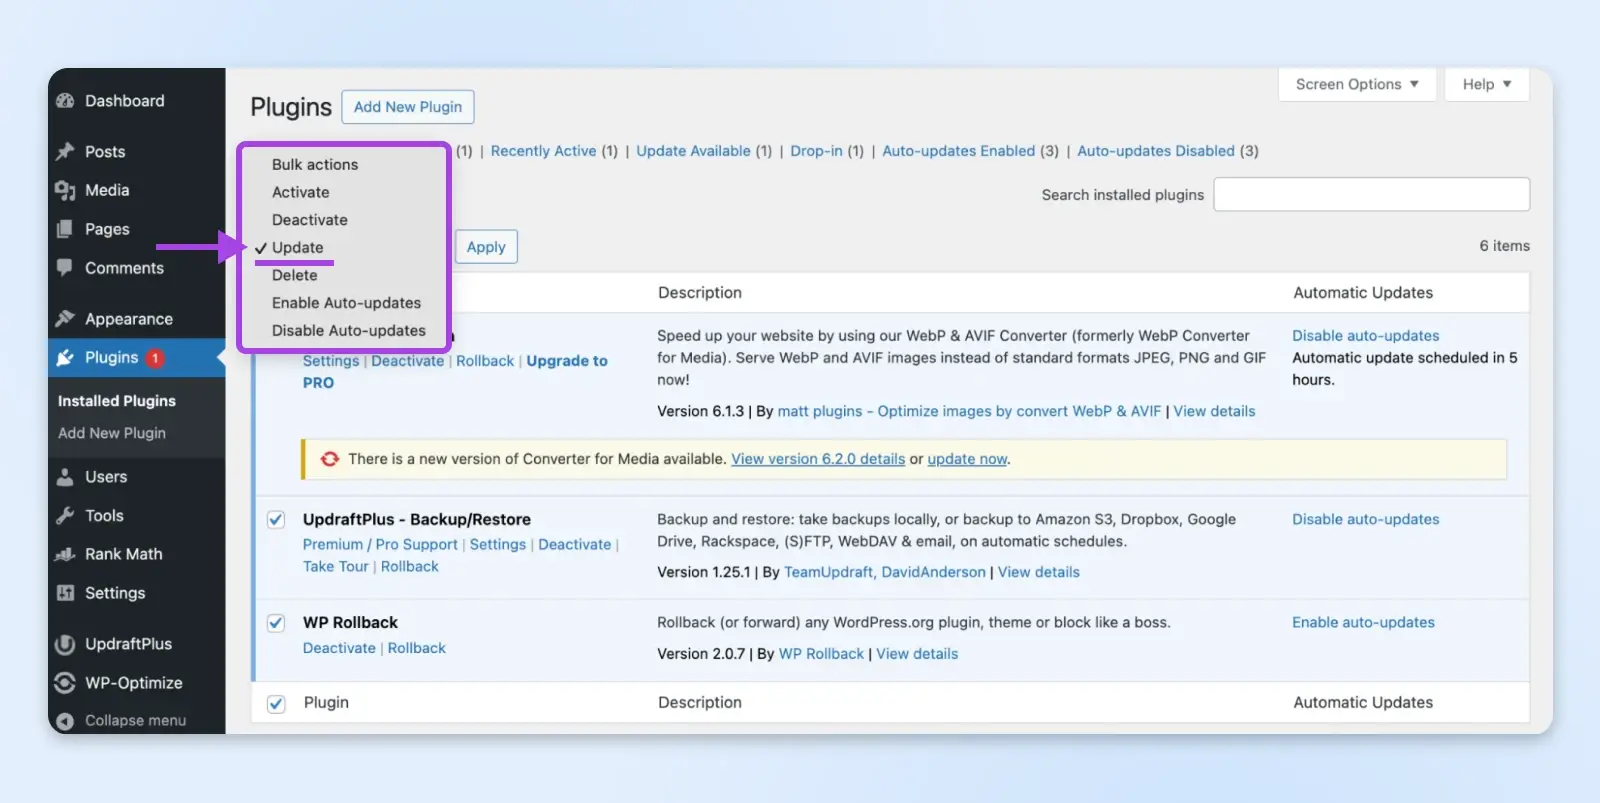Click the 'update now' link in notice
The image size is (1600, 803).
(x=966, y=459)
